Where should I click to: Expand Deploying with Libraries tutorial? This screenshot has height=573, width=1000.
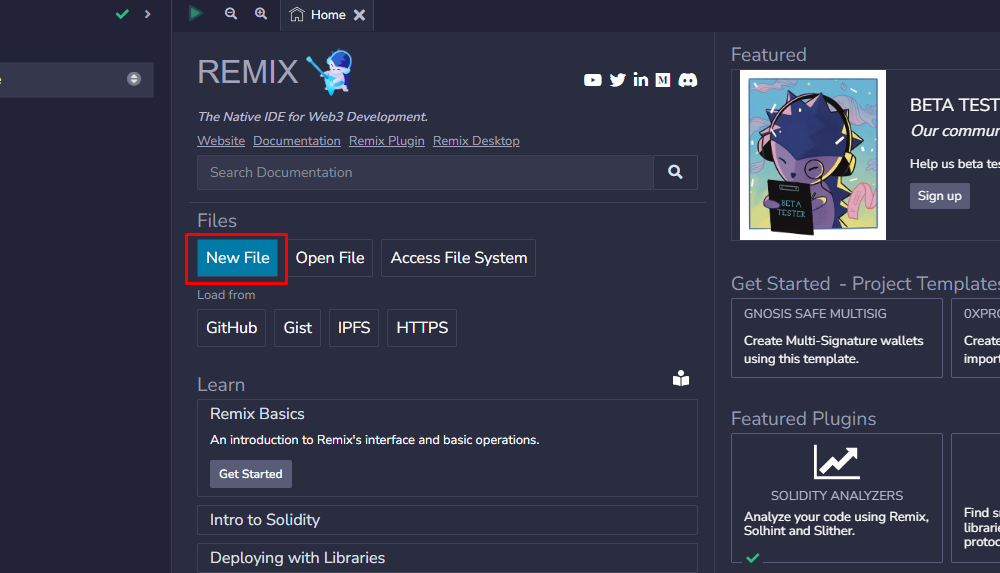tap(447, 558)
